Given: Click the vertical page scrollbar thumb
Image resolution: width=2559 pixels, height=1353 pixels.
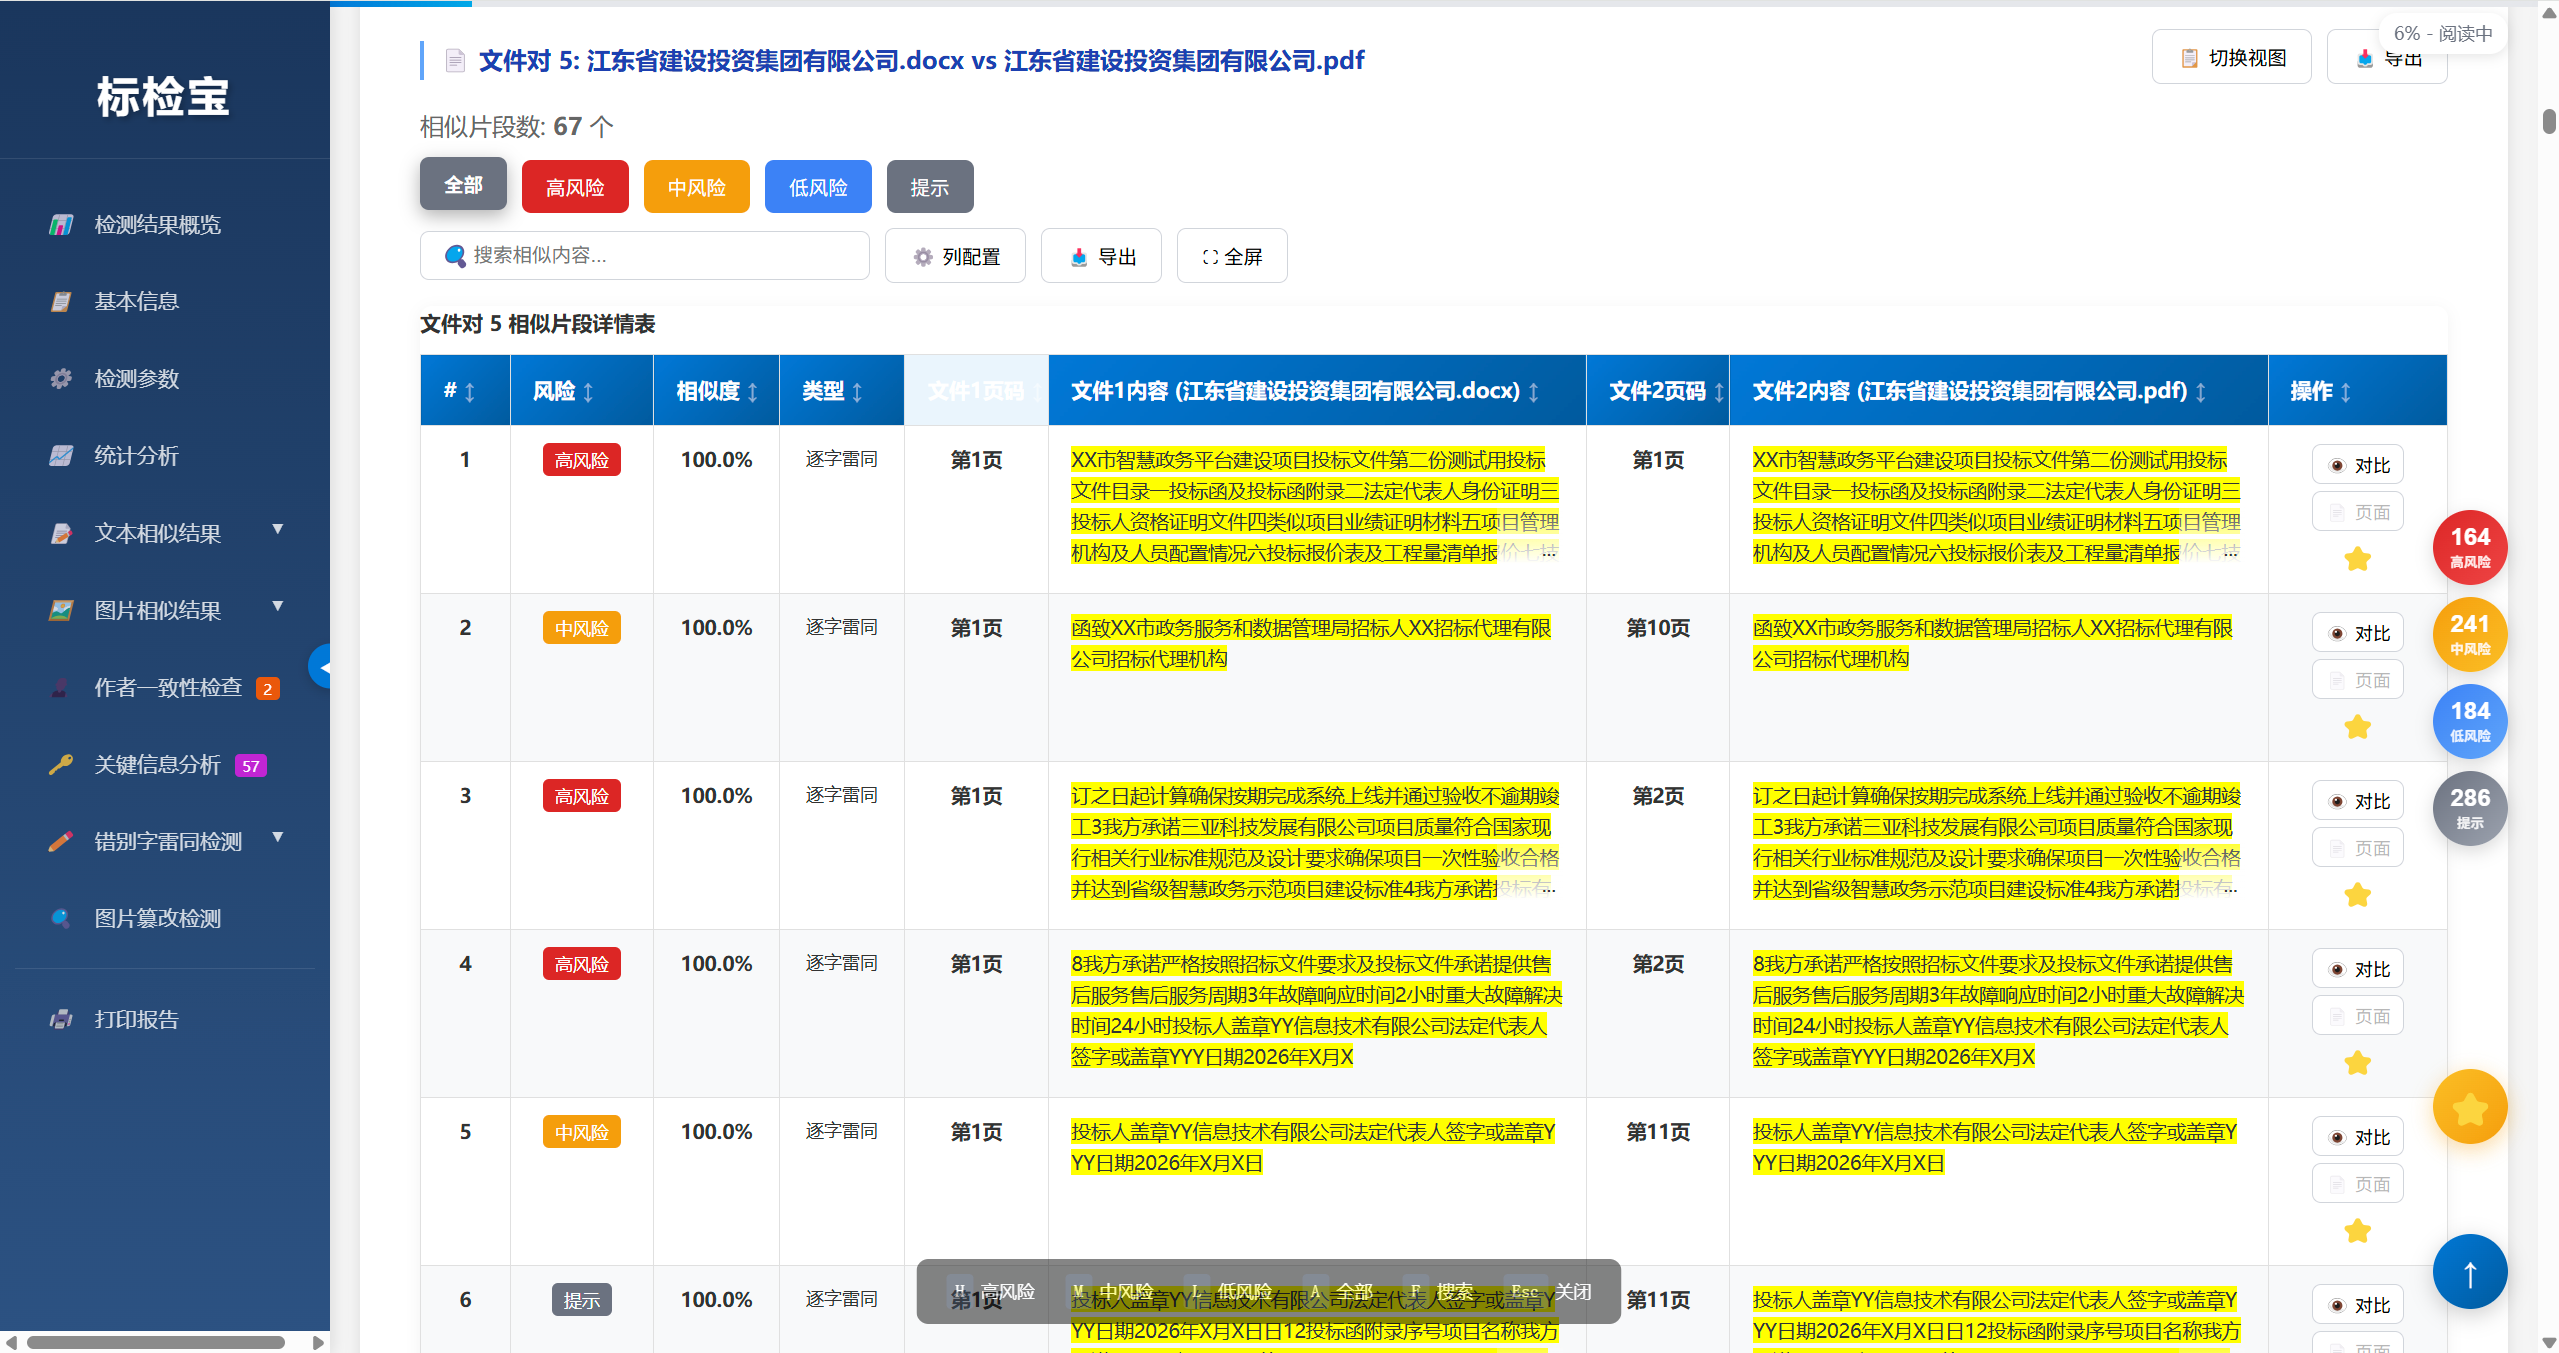Looking at the screenshot, I should pos(2549,121).
